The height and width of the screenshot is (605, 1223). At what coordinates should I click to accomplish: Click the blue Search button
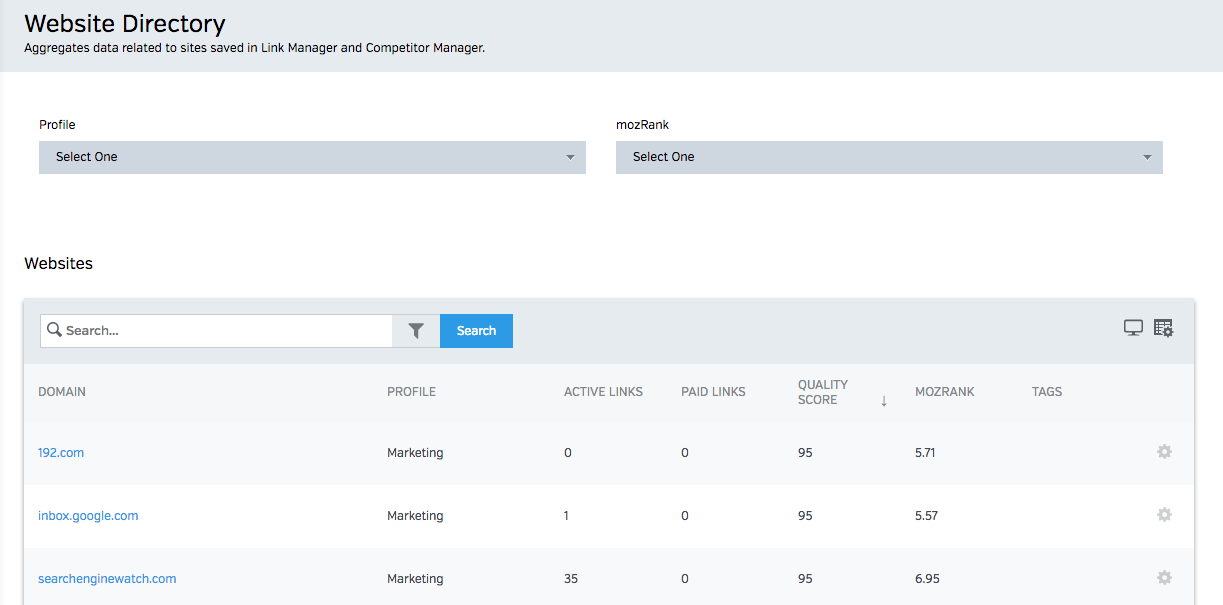[476, 331]
